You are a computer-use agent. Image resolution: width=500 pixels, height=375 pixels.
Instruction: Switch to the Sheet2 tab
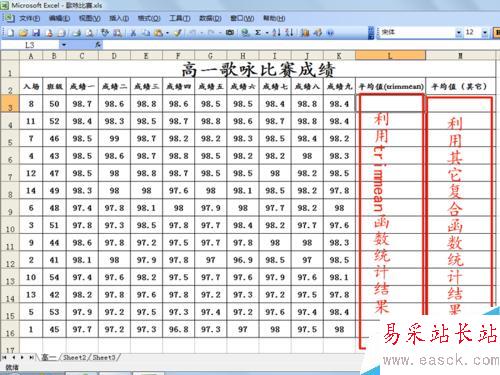coord(75,358)
